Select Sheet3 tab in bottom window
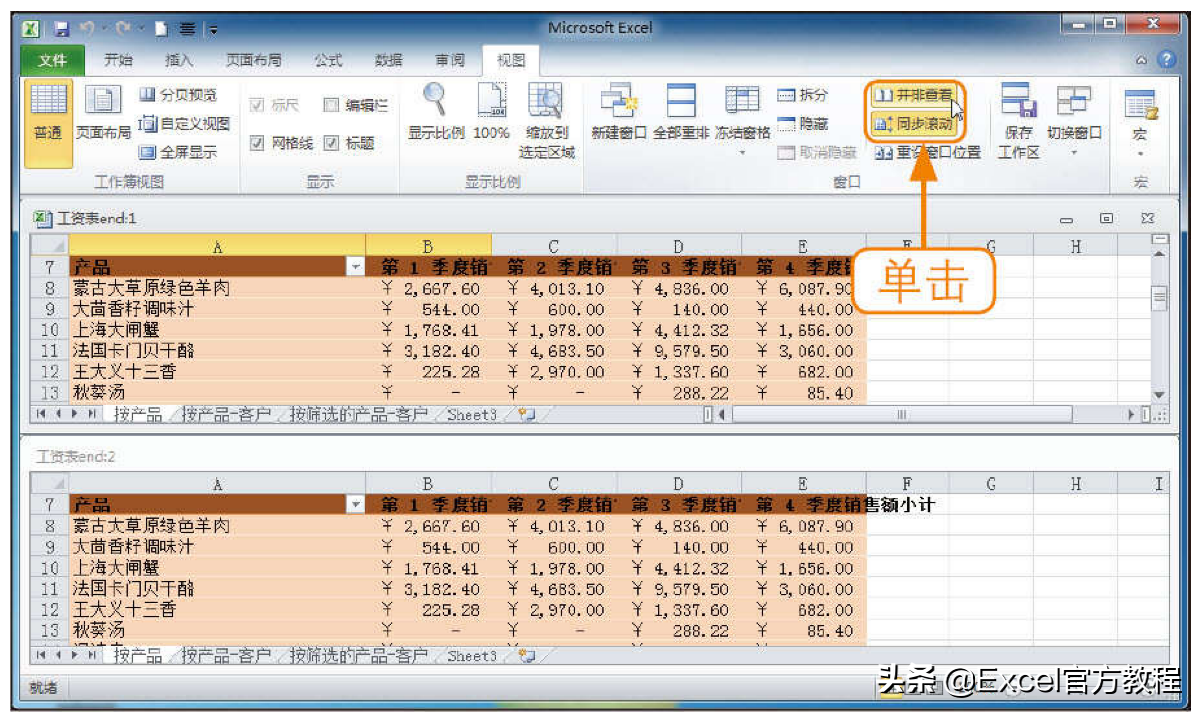Screen dimensions: 1202x716 pyautogui.click(x=472, y=656)
